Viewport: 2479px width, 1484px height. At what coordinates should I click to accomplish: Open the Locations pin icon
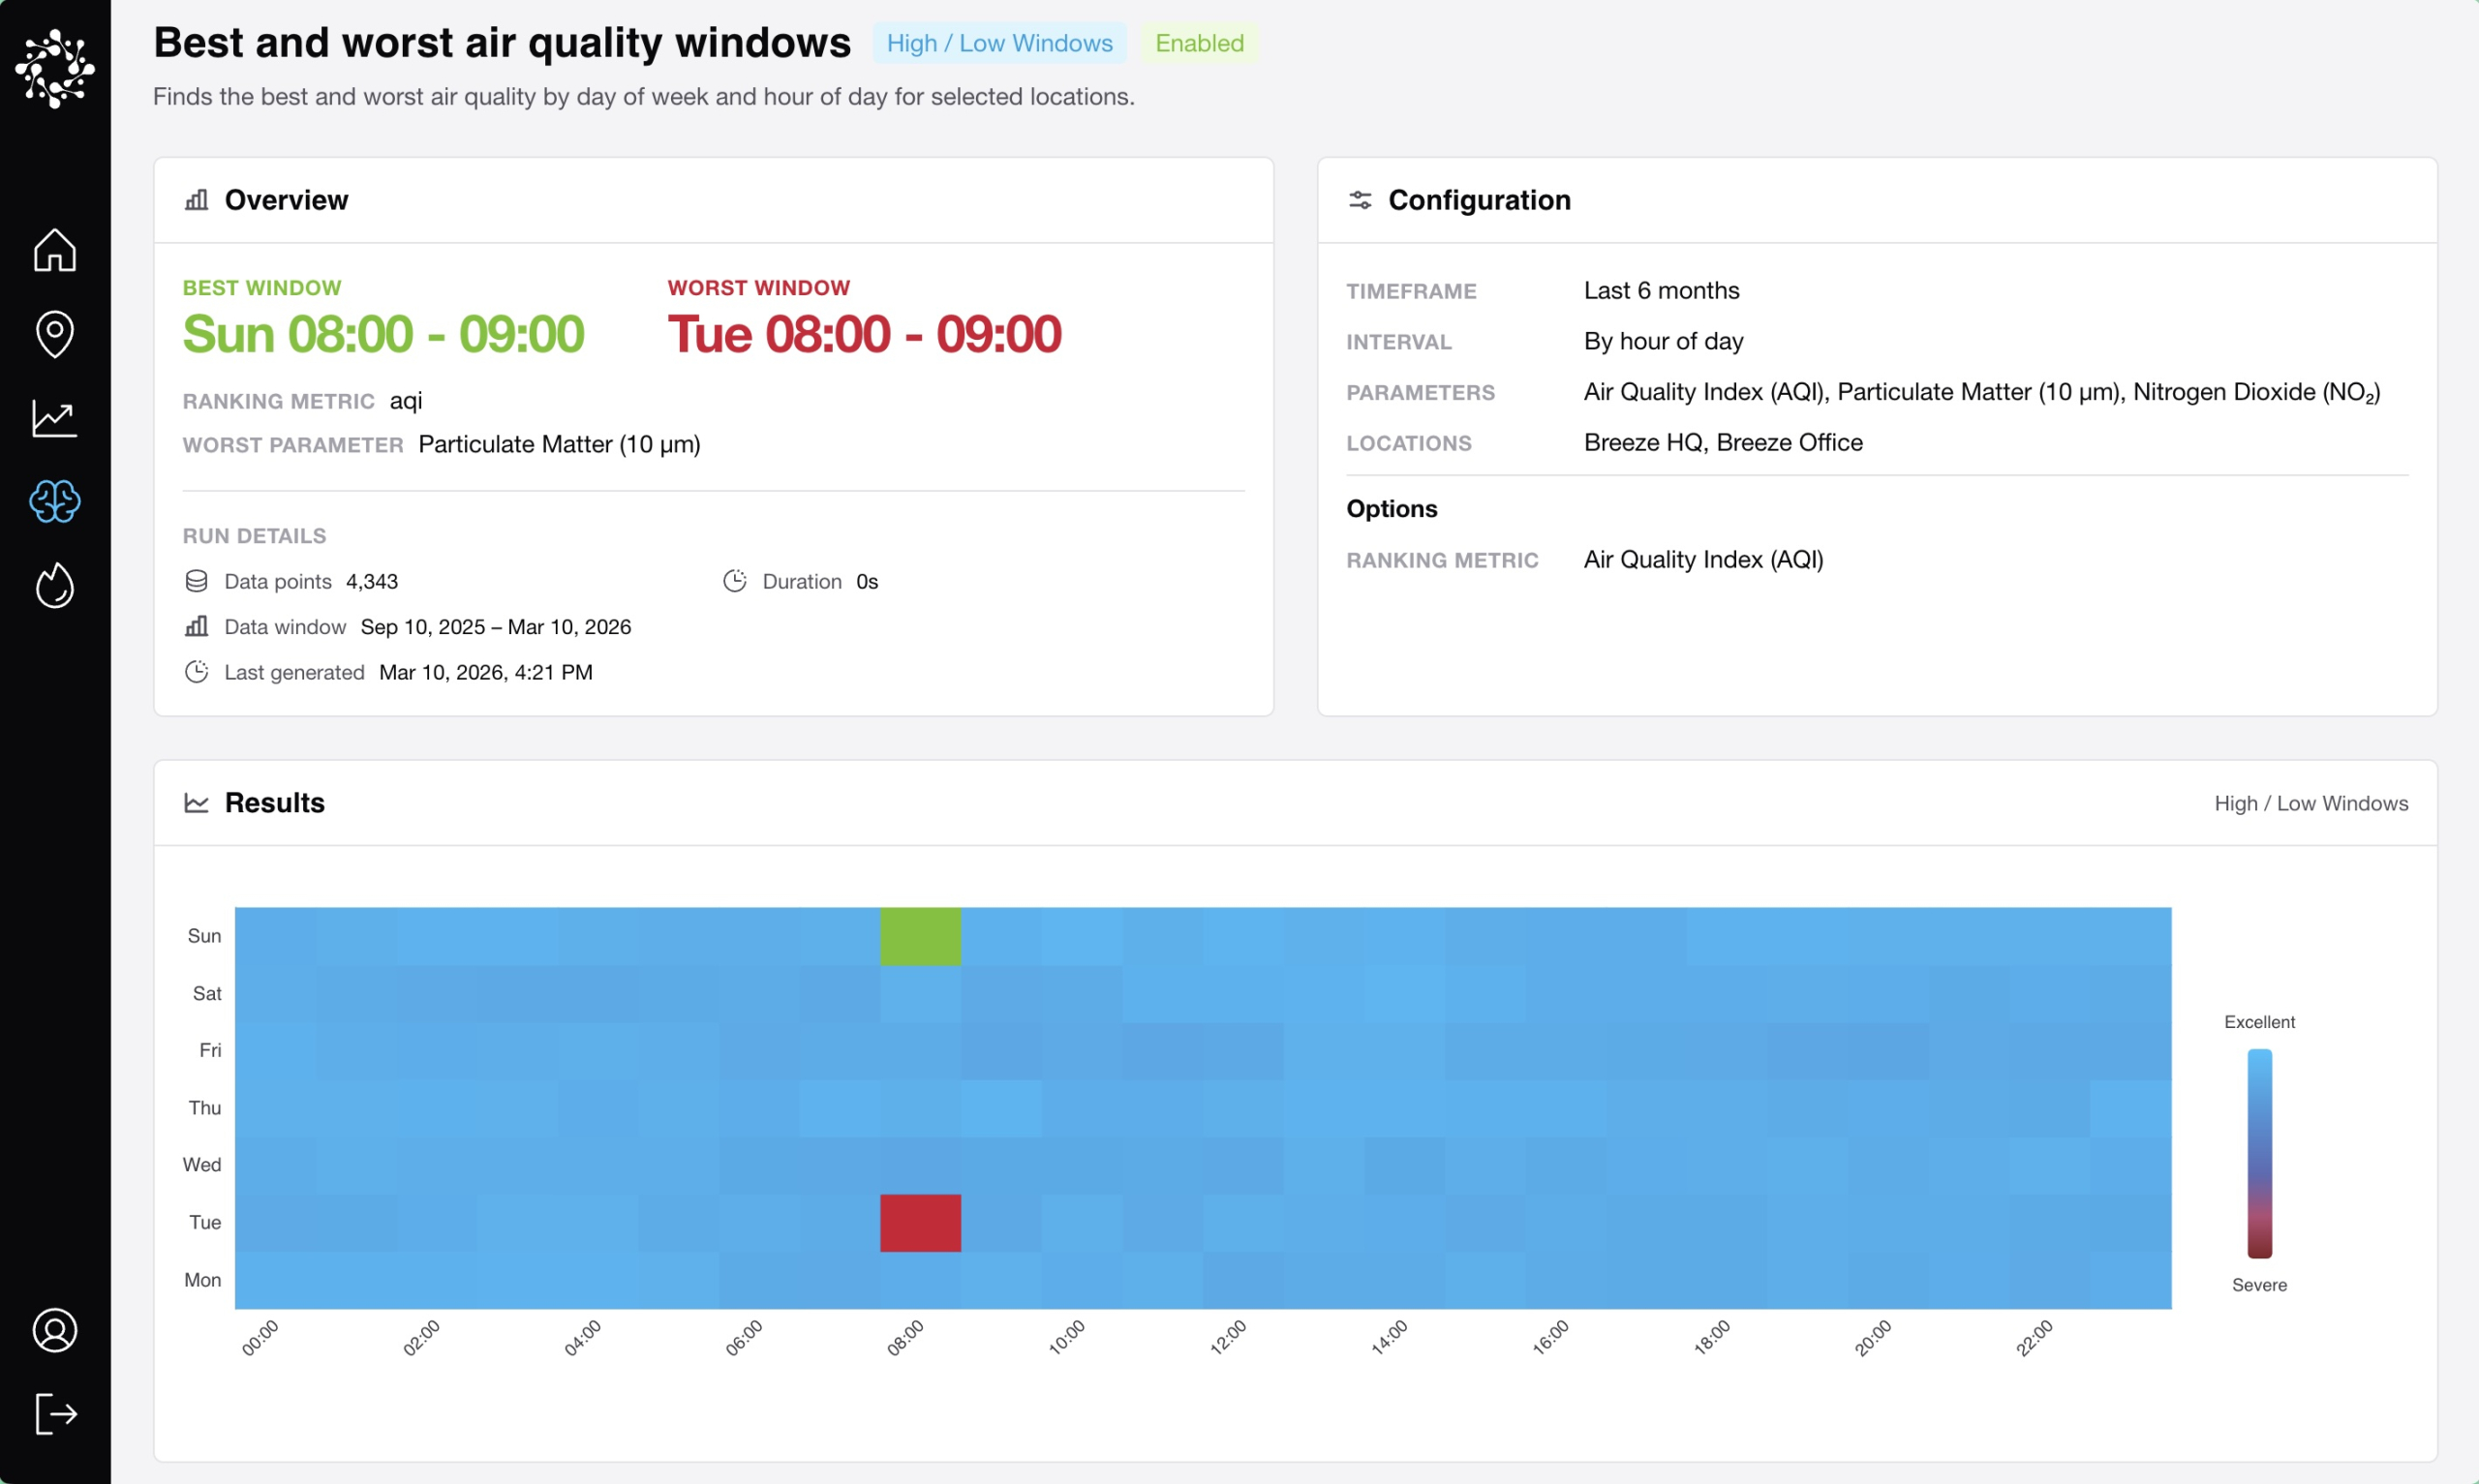pyautogui.click(x=55, y=334)
